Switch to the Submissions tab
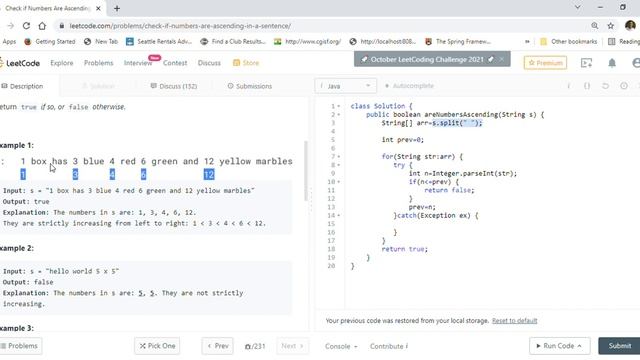640x360 pixels. point(249,86)
